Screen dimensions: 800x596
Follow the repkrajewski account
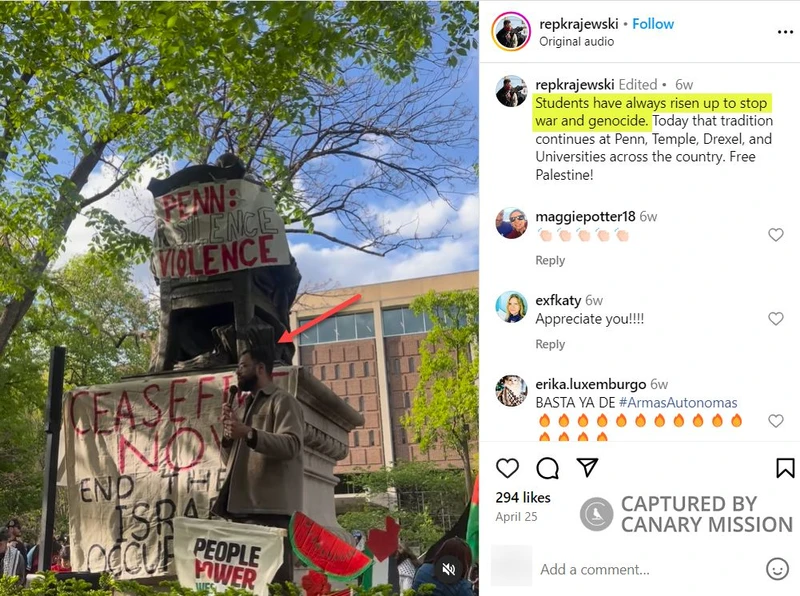coord(653,24)
